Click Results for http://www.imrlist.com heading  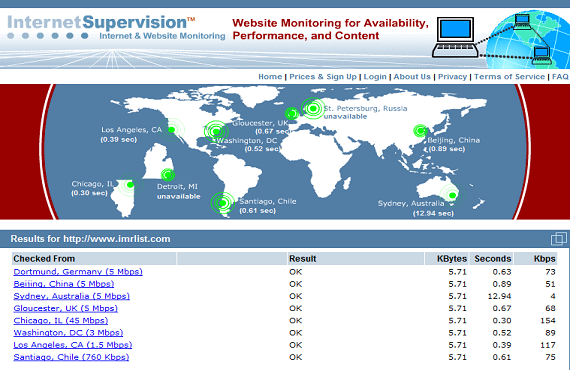pyautogui.click(x=90, y=239)
